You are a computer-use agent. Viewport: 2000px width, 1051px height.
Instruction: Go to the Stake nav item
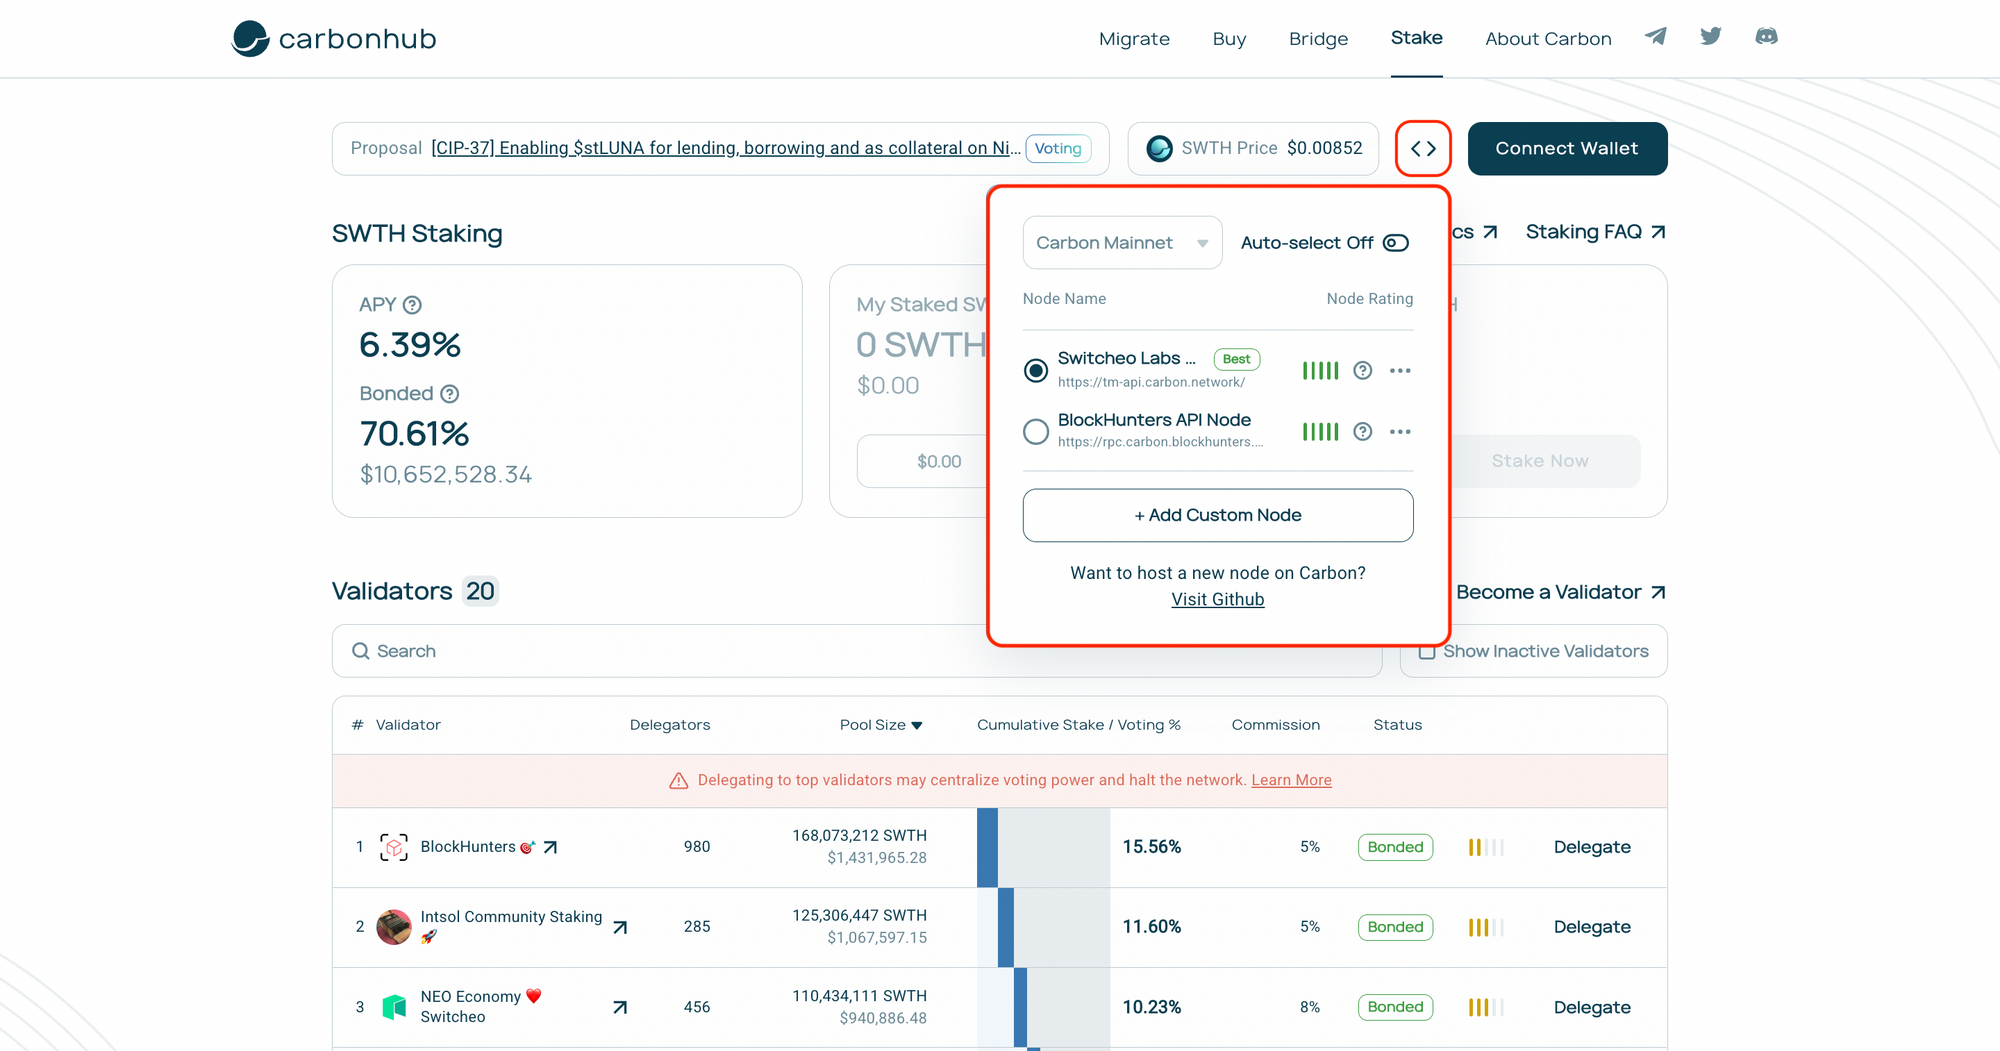(x=1416, y=38)
